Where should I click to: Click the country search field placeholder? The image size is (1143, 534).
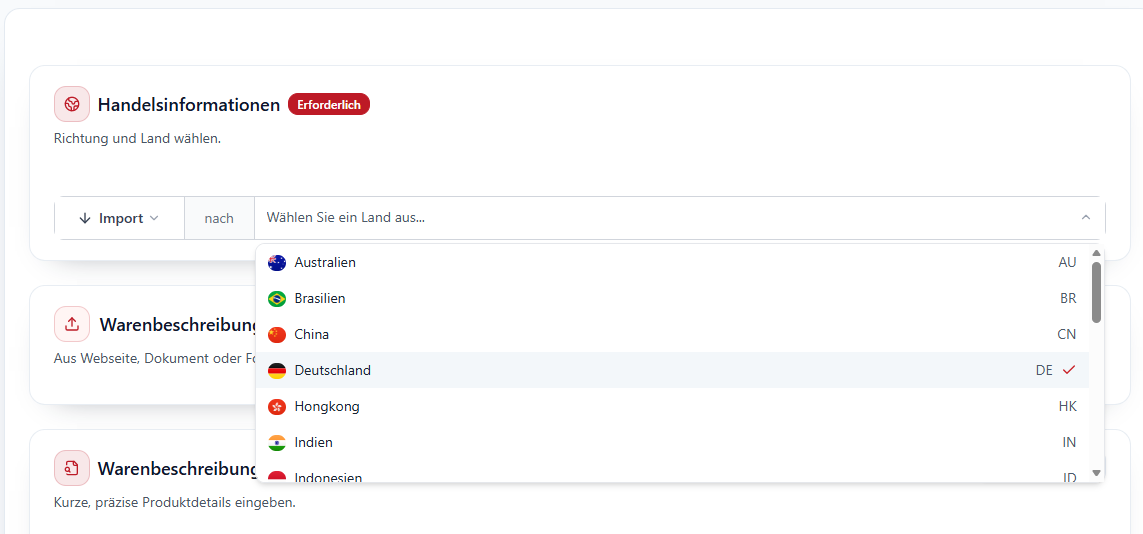coord(346,218)
